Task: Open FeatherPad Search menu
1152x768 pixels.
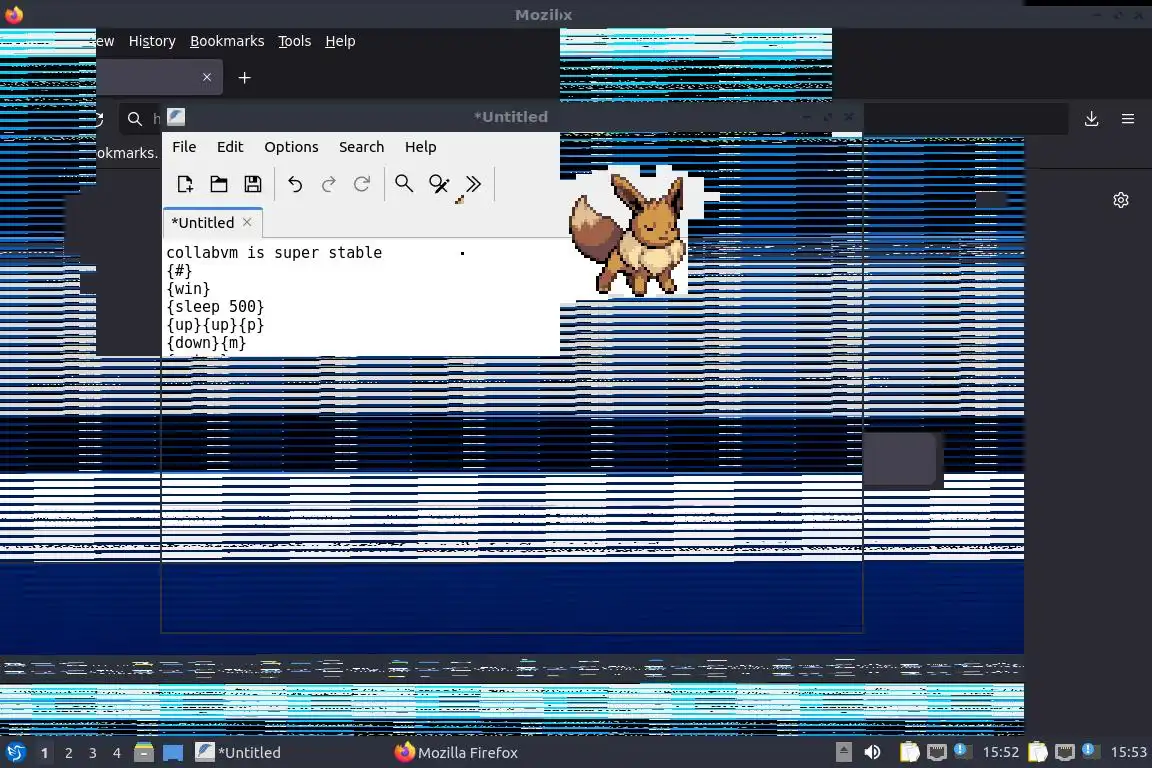Action: pos(361,147)
